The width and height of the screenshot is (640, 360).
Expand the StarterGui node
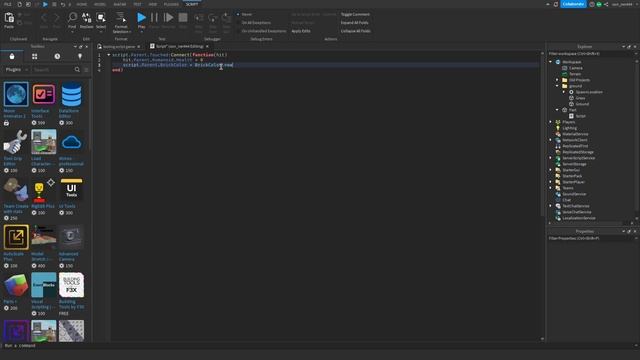551,170
